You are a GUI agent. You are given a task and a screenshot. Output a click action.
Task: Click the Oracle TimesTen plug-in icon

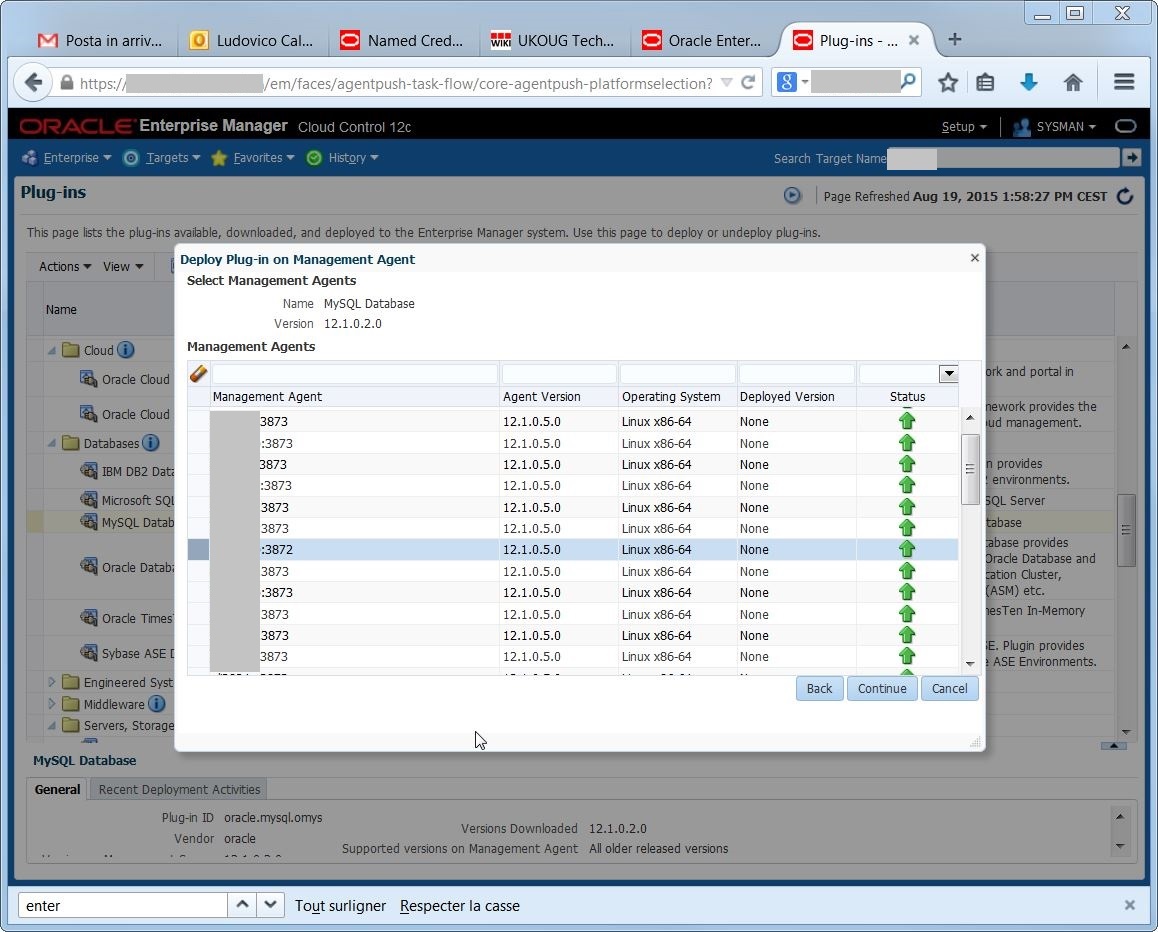pos(89,617)
